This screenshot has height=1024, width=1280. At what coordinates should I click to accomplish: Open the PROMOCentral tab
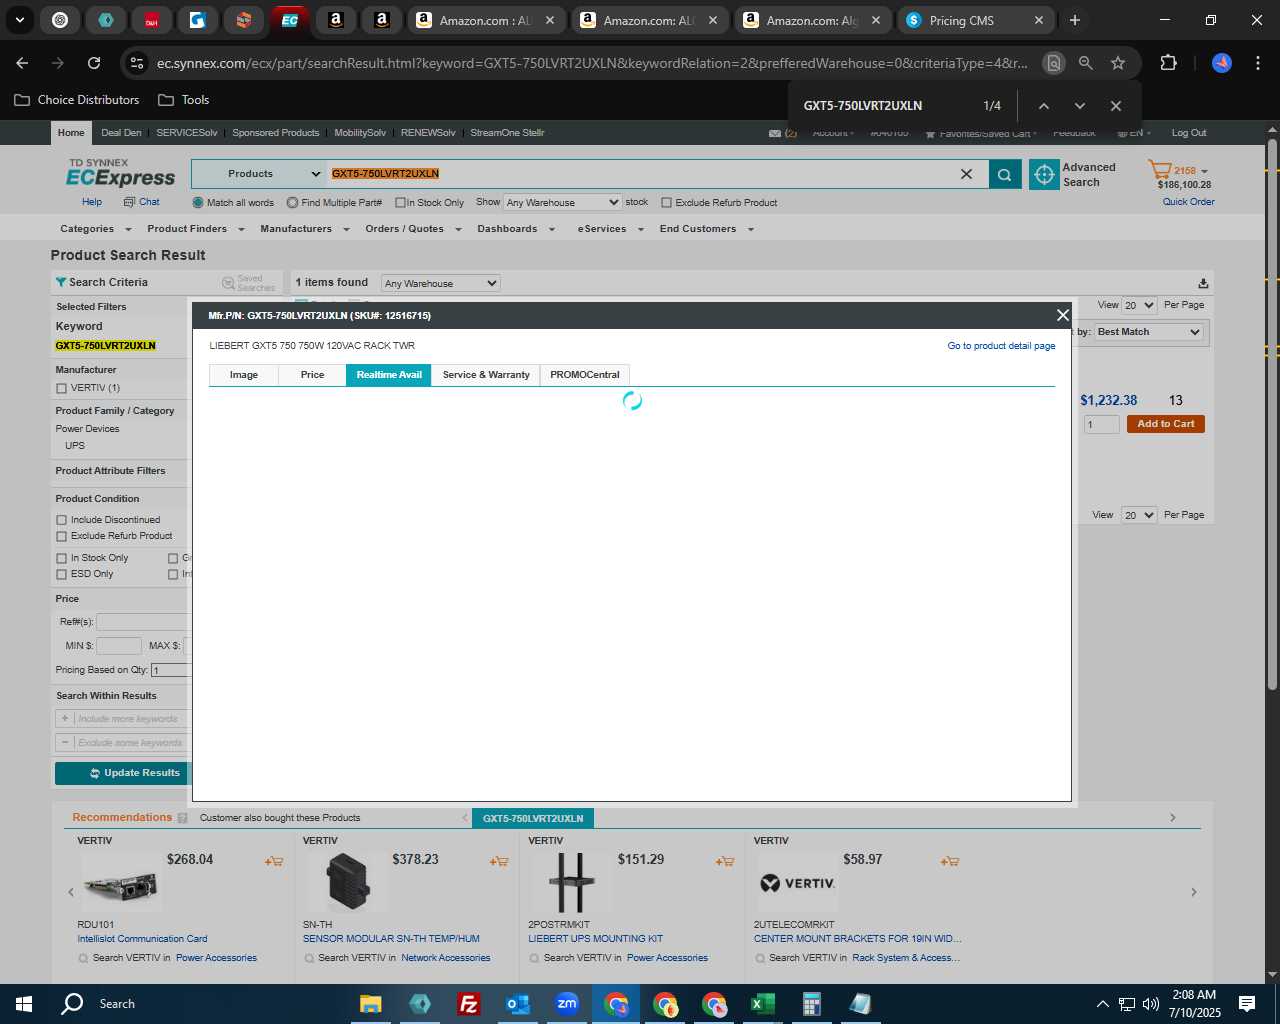(585, 375)
